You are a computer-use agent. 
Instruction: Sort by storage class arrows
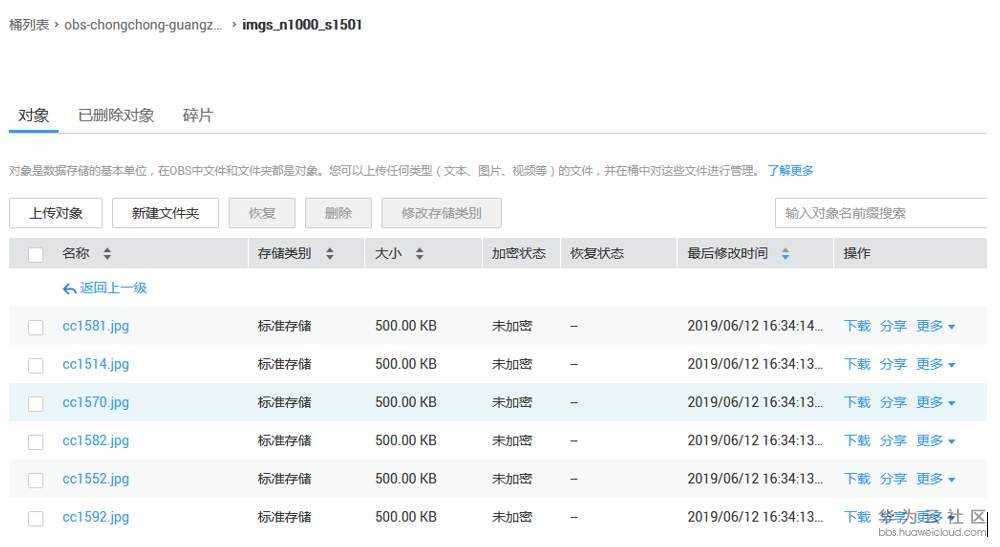coord(330,254)
